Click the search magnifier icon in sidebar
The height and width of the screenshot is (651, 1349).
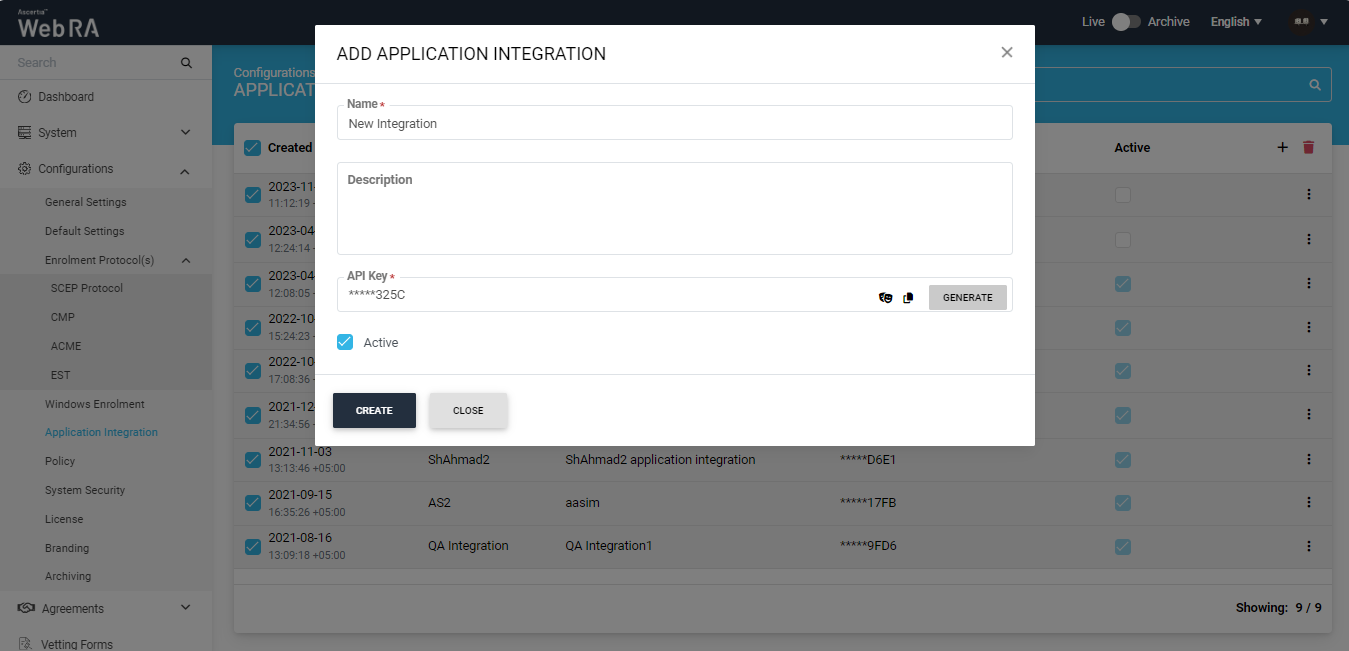[186, 63]
